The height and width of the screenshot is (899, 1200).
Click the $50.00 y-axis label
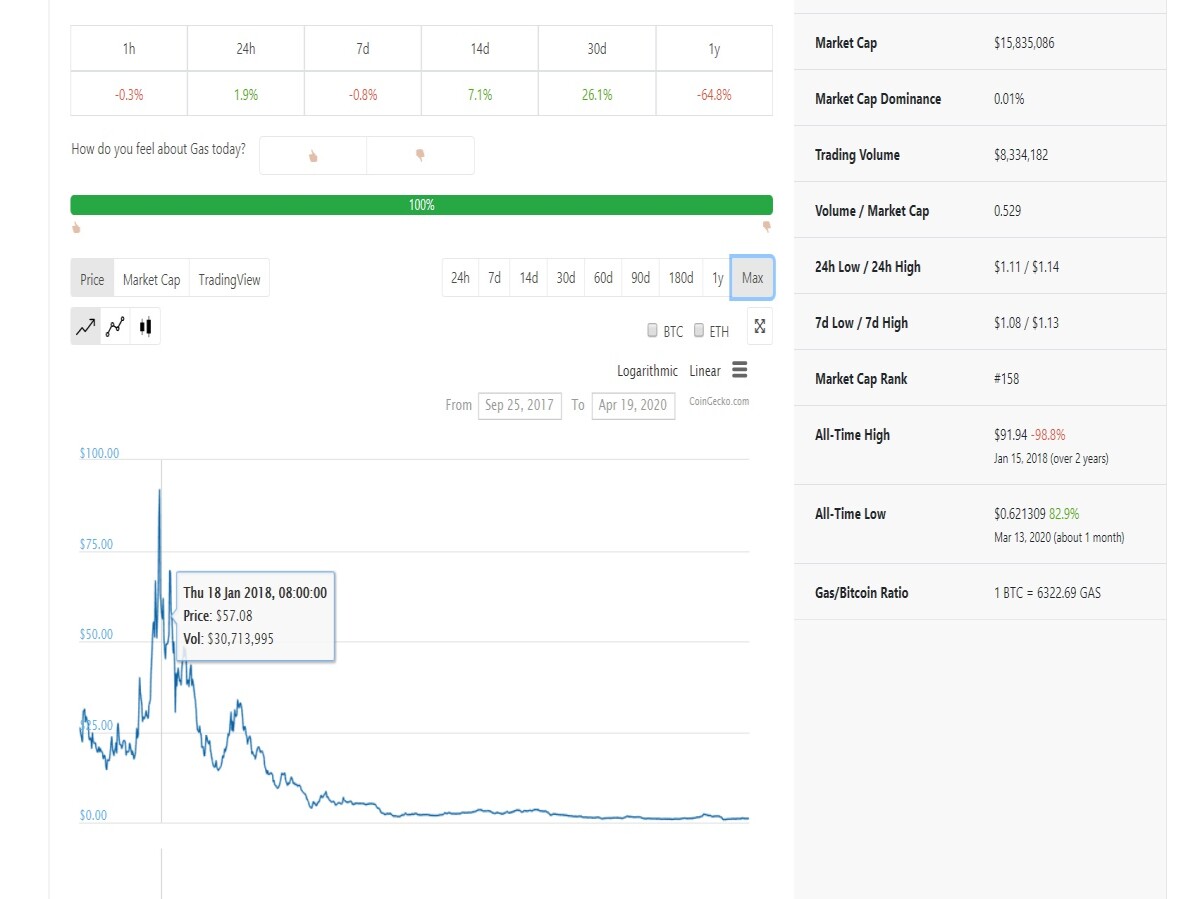pos(96,635)
